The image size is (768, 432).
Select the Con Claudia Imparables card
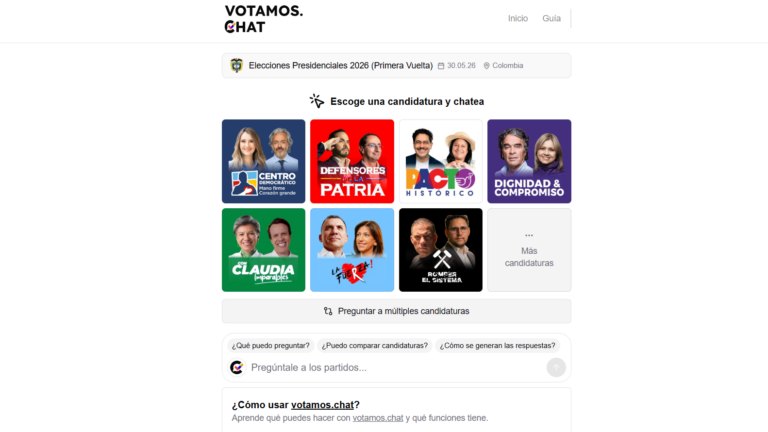click(x=264, y=250)
